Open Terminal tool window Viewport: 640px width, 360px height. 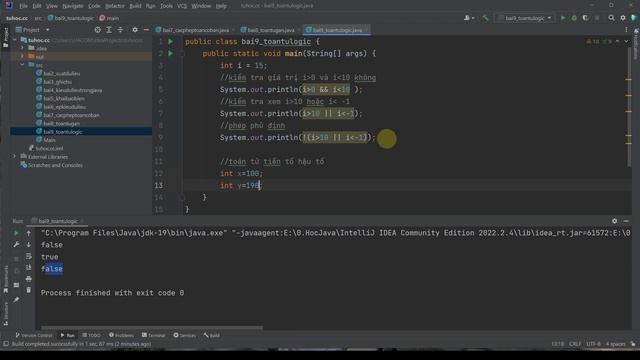pos(153,335)
